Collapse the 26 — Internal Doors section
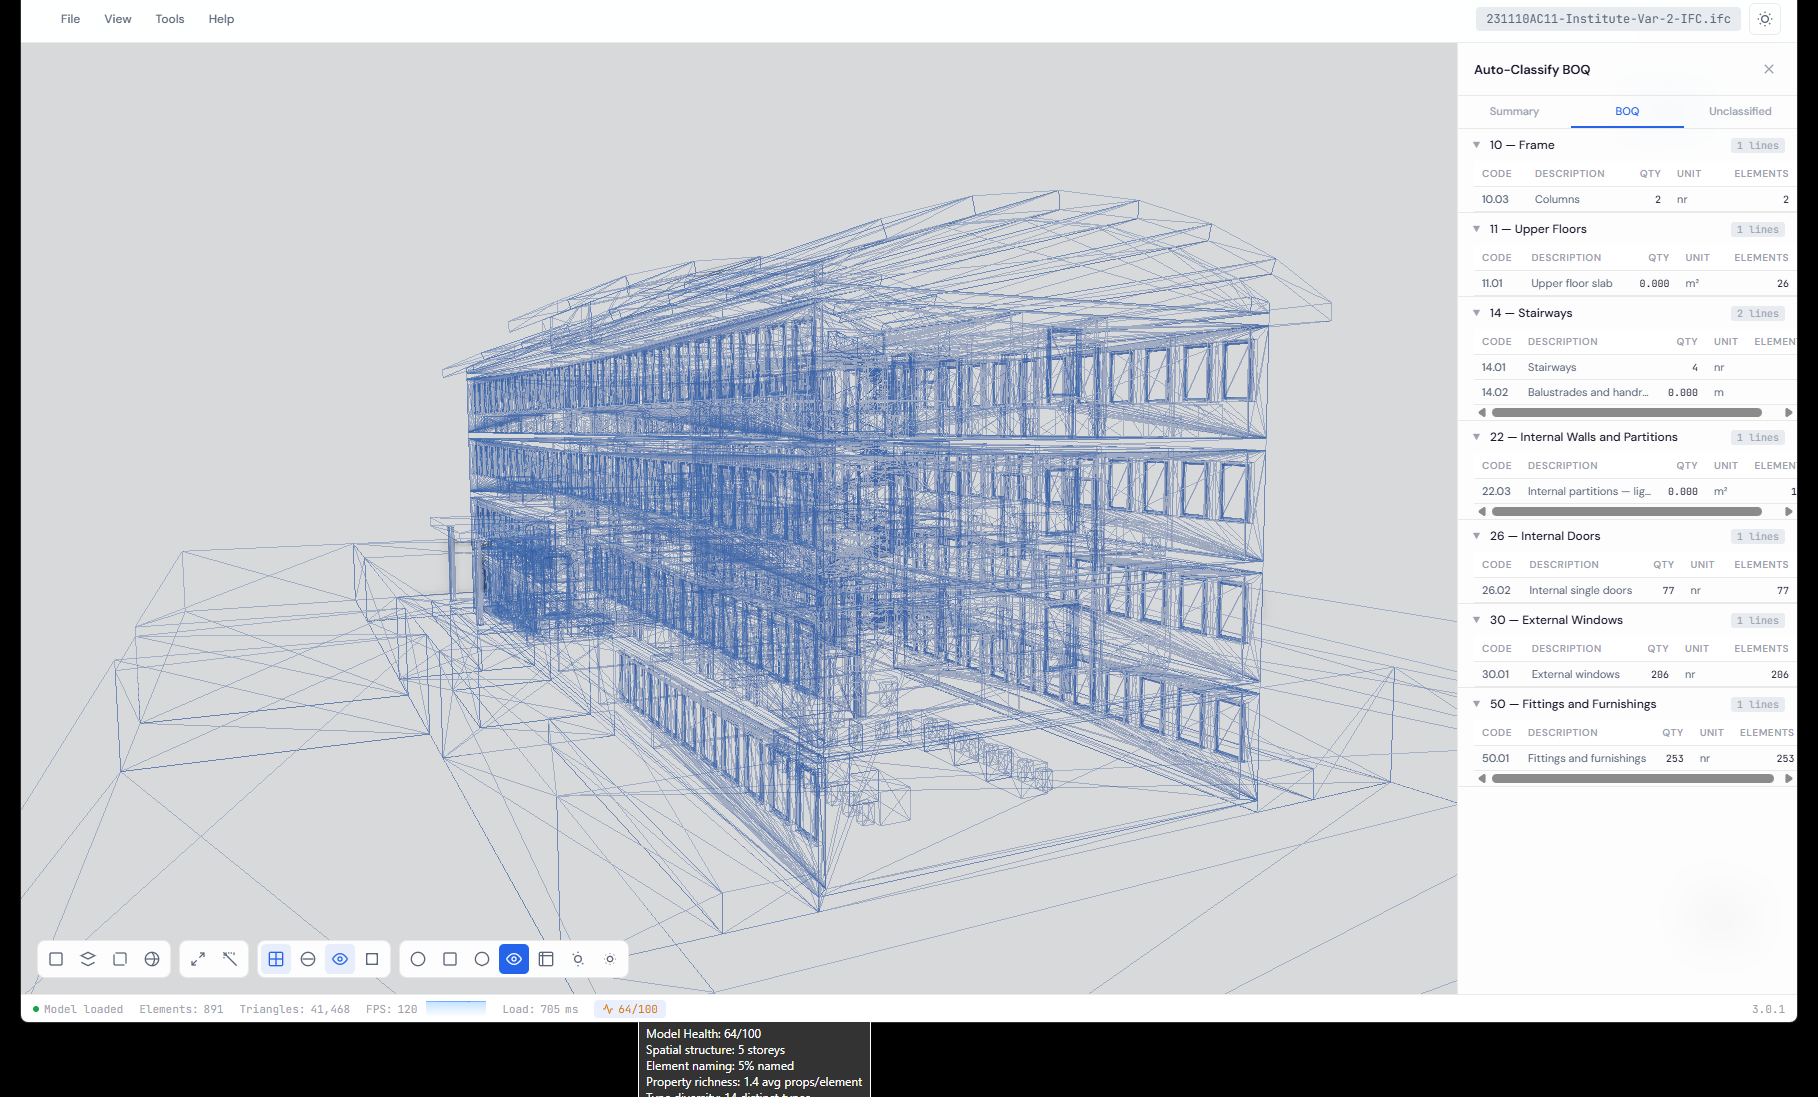The height and width of the screenshot is (1097, 1818). [x=1477, y=536]
